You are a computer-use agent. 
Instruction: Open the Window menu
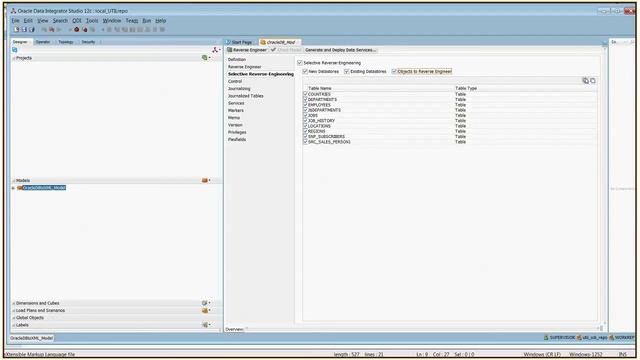click(x=112, y=20)
